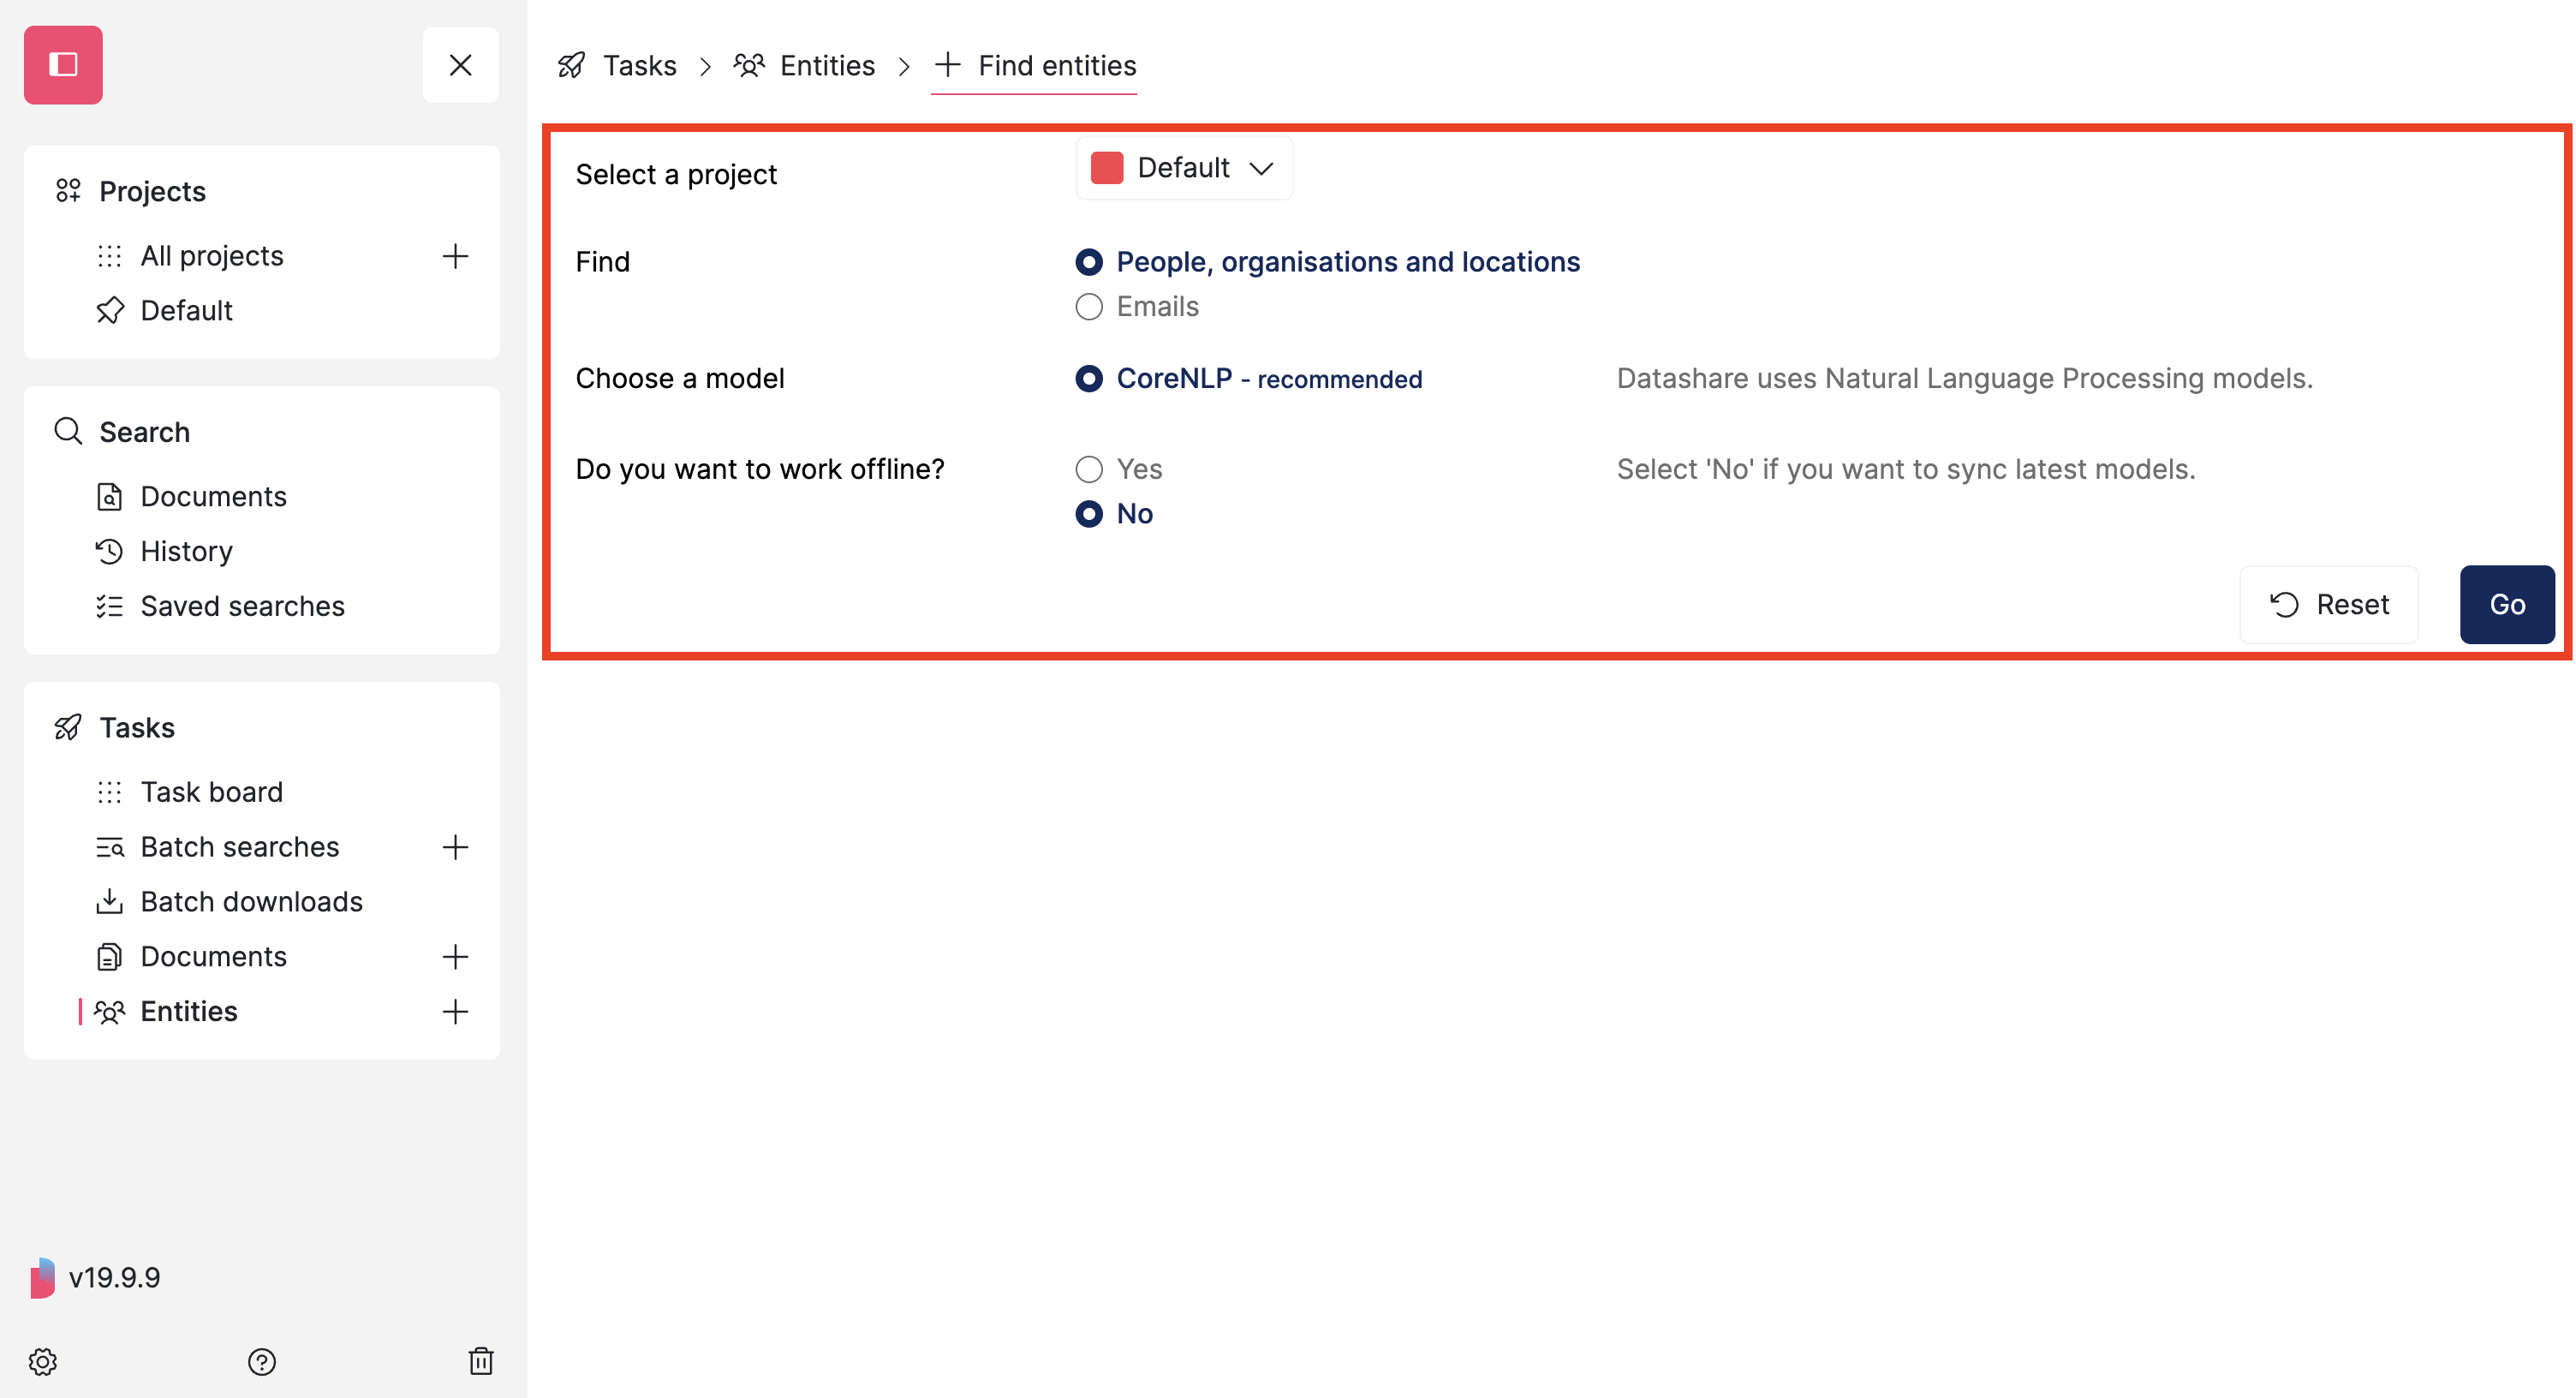This screenshot has width=2576, height=1398.
Task: Open Batch downloads in the Tasks panel
Action: tap(251, 901)
